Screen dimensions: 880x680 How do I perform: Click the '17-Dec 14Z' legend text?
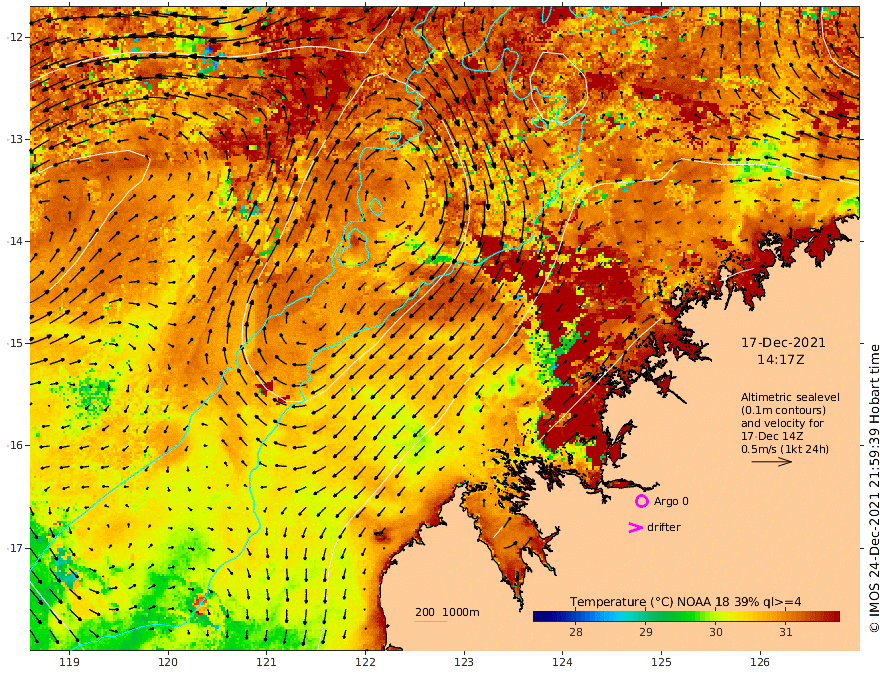coord(772,436)
